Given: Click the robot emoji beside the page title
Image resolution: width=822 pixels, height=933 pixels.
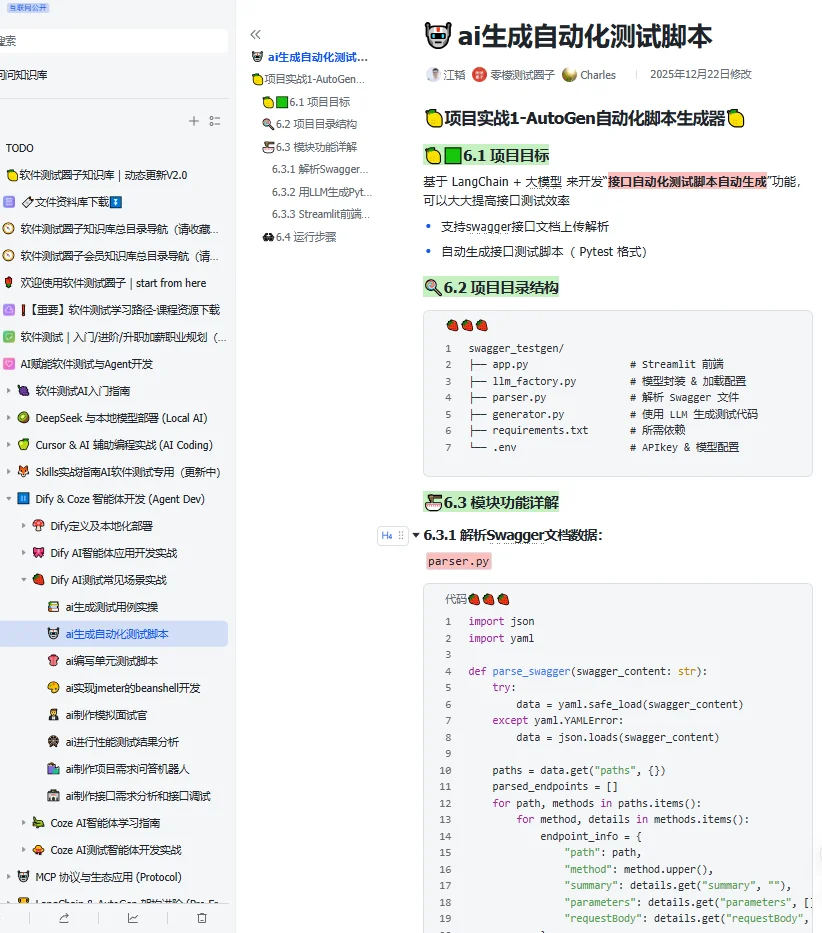Looking at the screenshot, I should 438,36.
